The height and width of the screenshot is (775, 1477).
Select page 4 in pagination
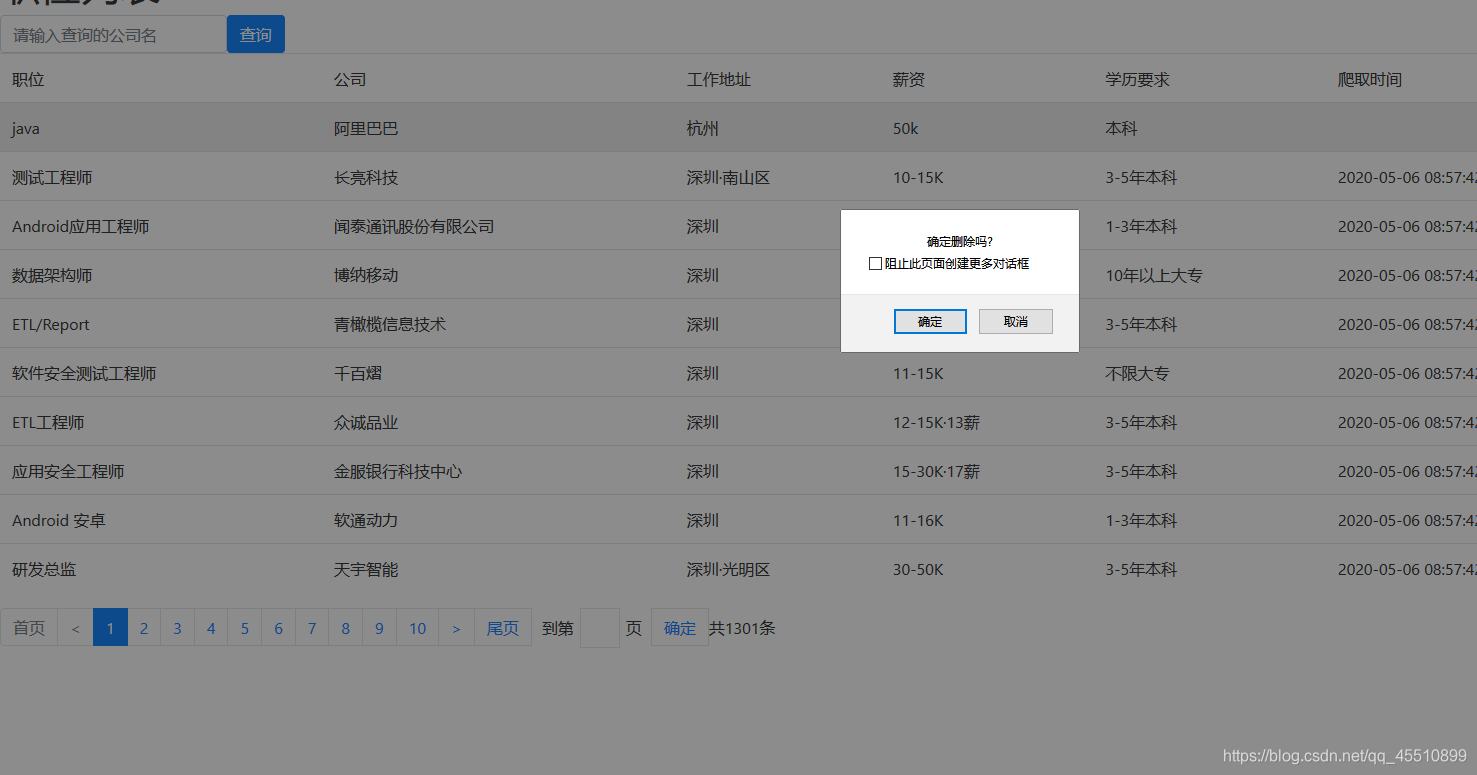click(211, 628)
